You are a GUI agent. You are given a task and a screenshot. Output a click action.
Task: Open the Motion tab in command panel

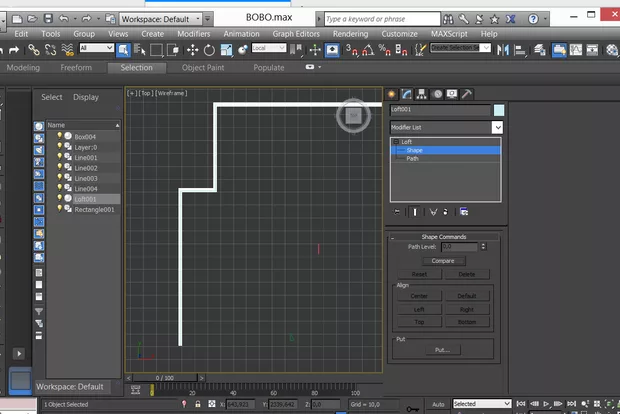[x=437, y=93]
